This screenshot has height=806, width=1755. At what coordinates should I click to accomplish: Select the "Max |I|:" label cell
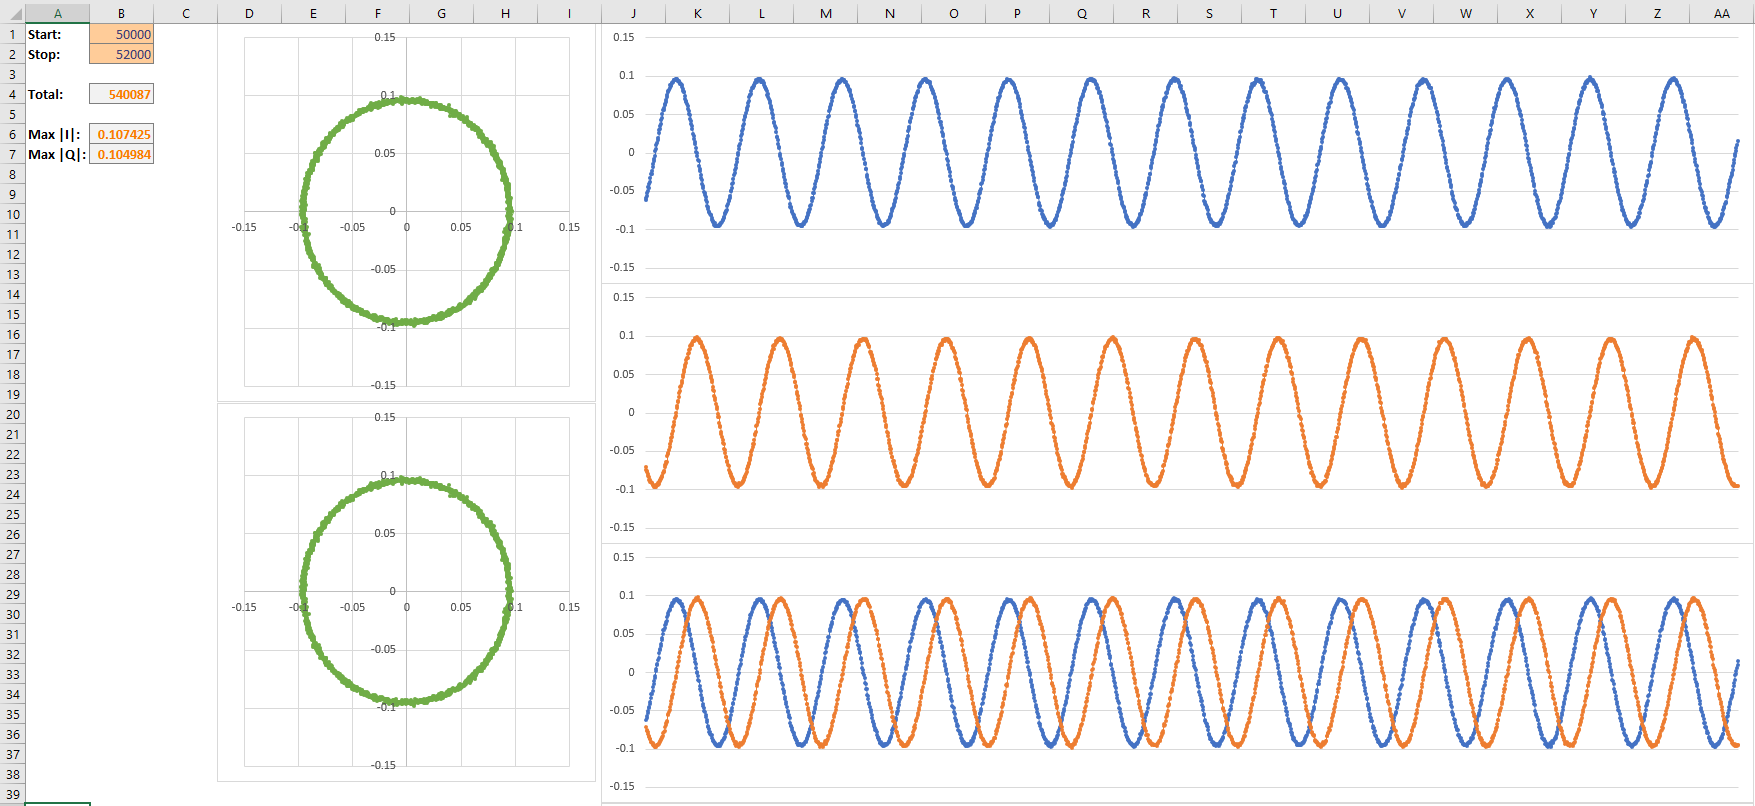[x=57, y=134]
